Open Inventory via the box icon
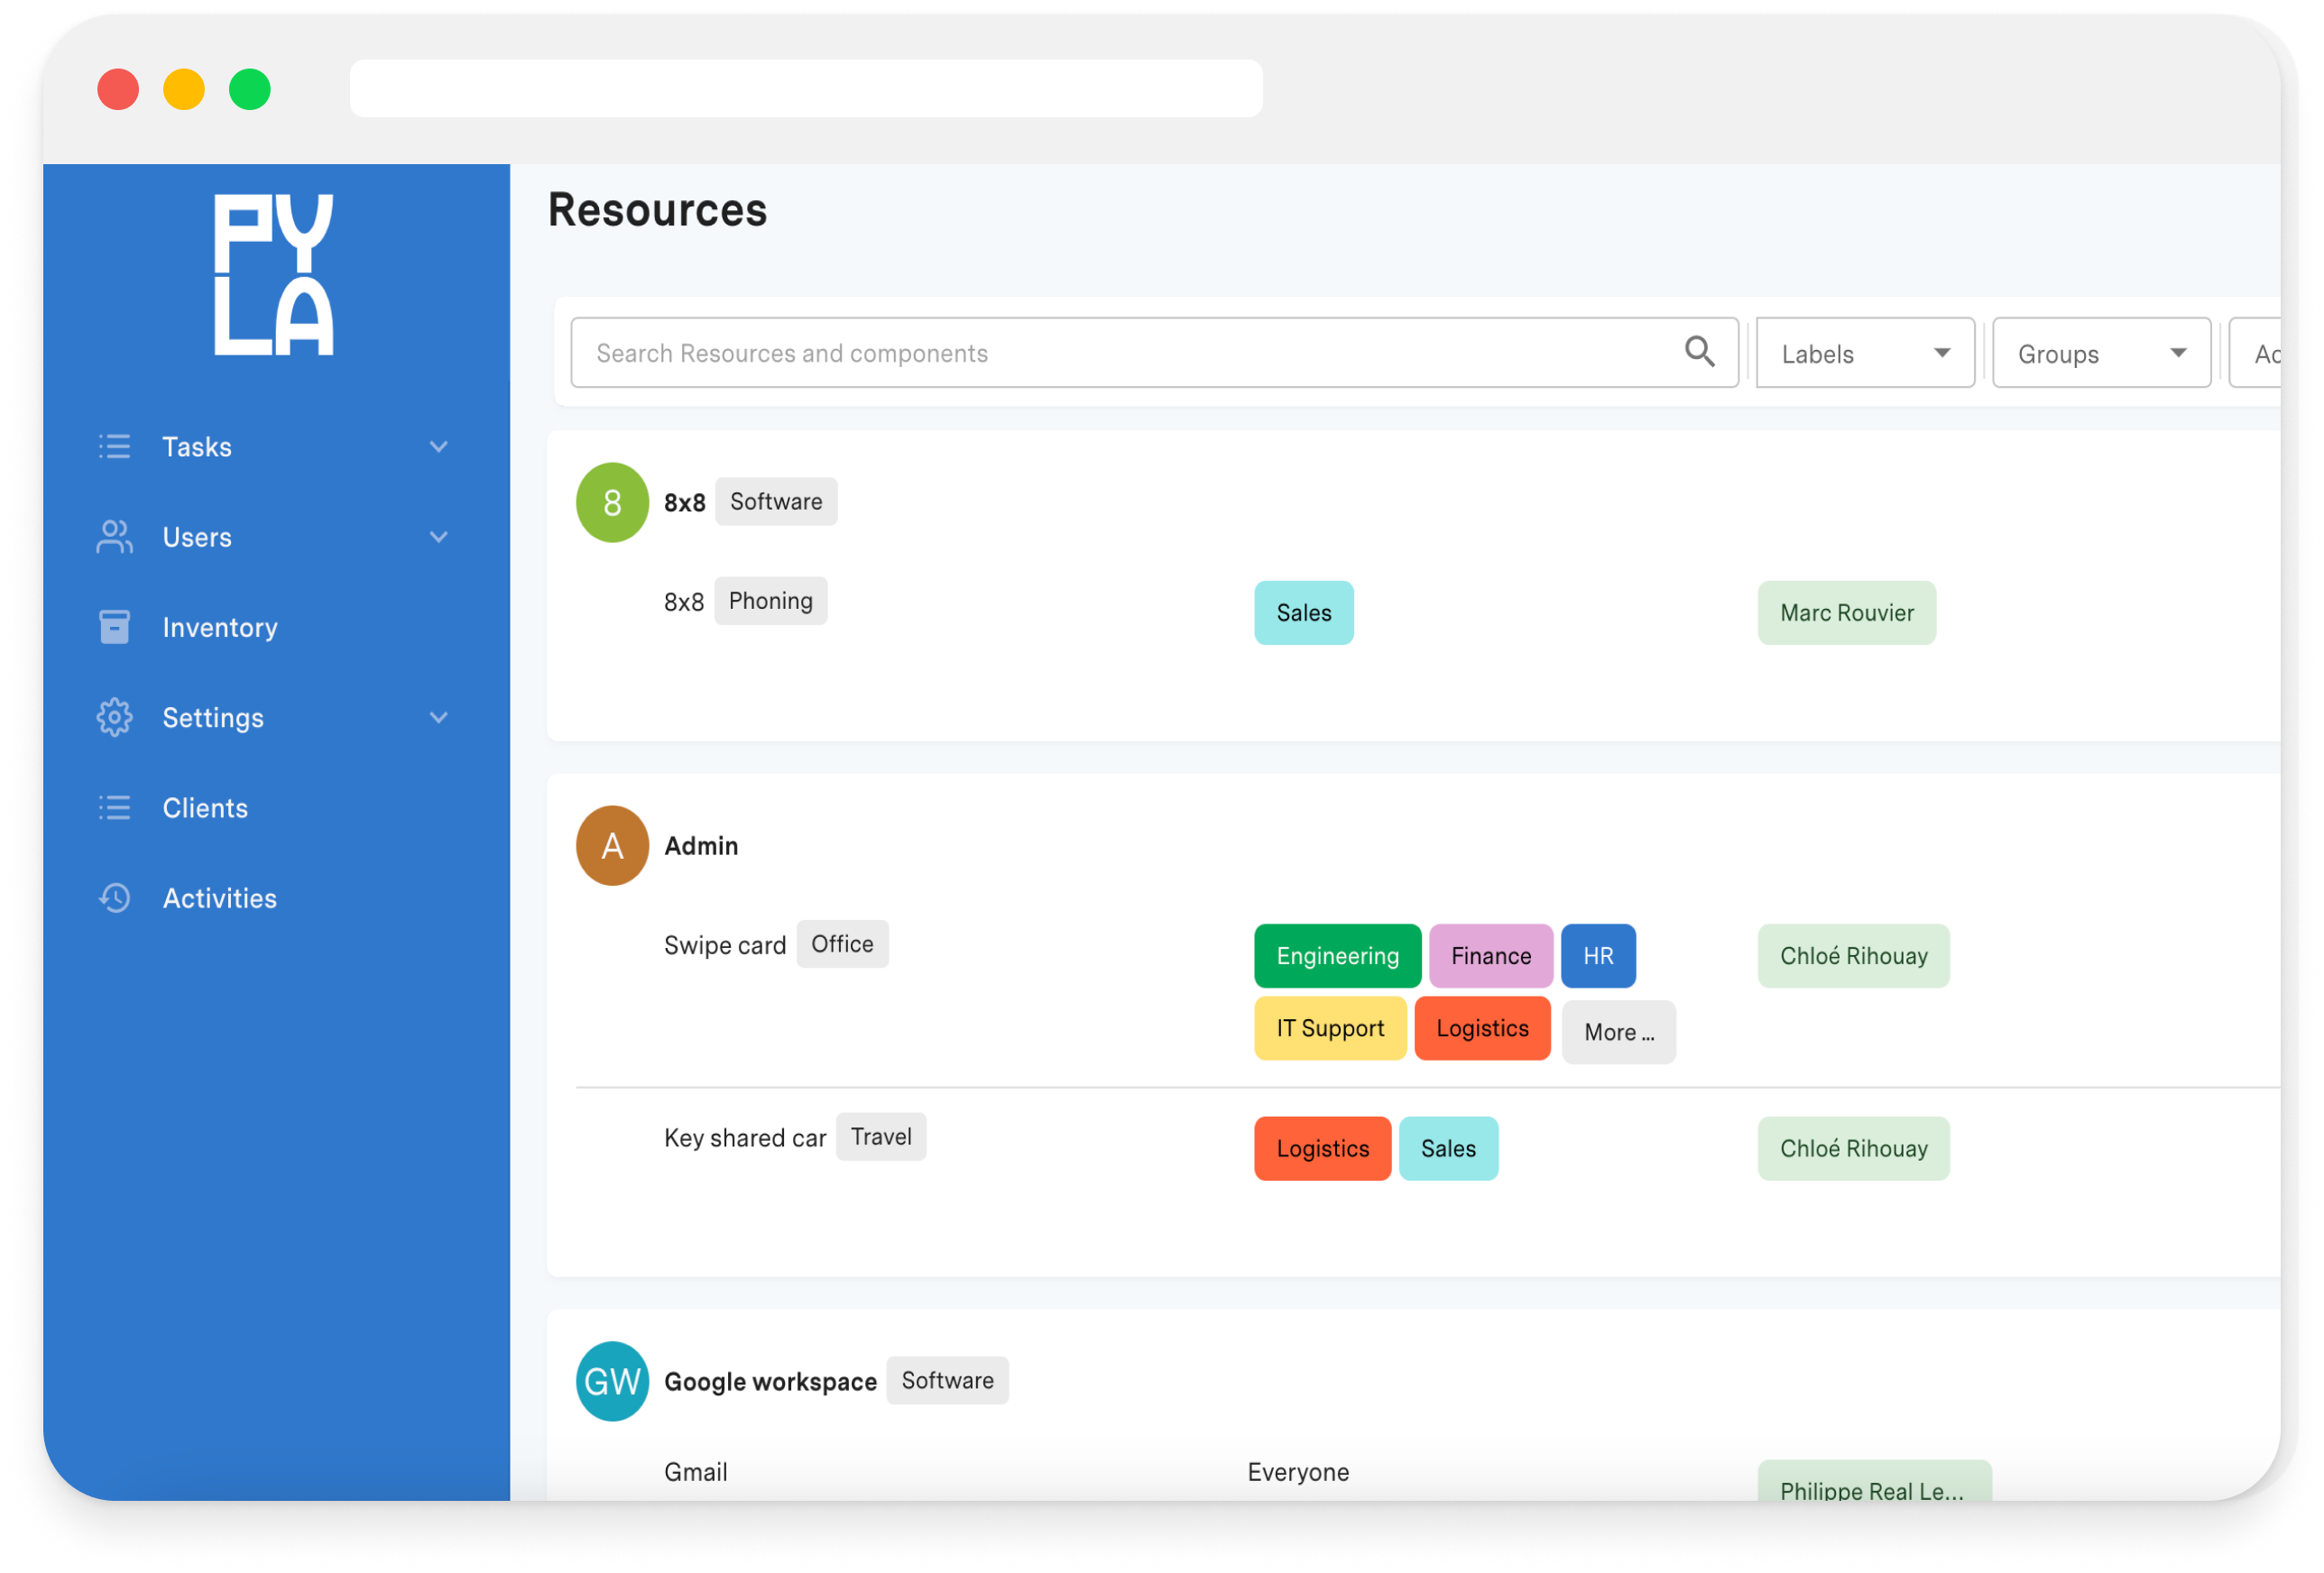The image size is (2324, 1573). pyautogui.click(x=114, y=627)
